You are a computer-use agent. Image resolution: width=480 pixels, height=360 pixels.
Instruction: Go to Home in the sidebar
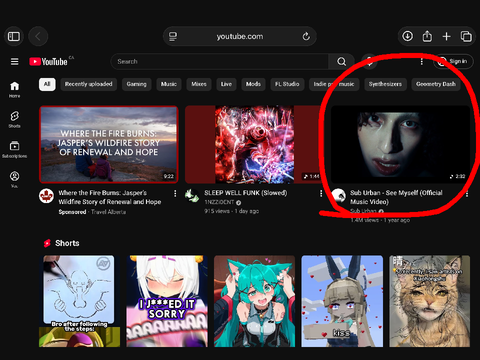tap(14, 90)
